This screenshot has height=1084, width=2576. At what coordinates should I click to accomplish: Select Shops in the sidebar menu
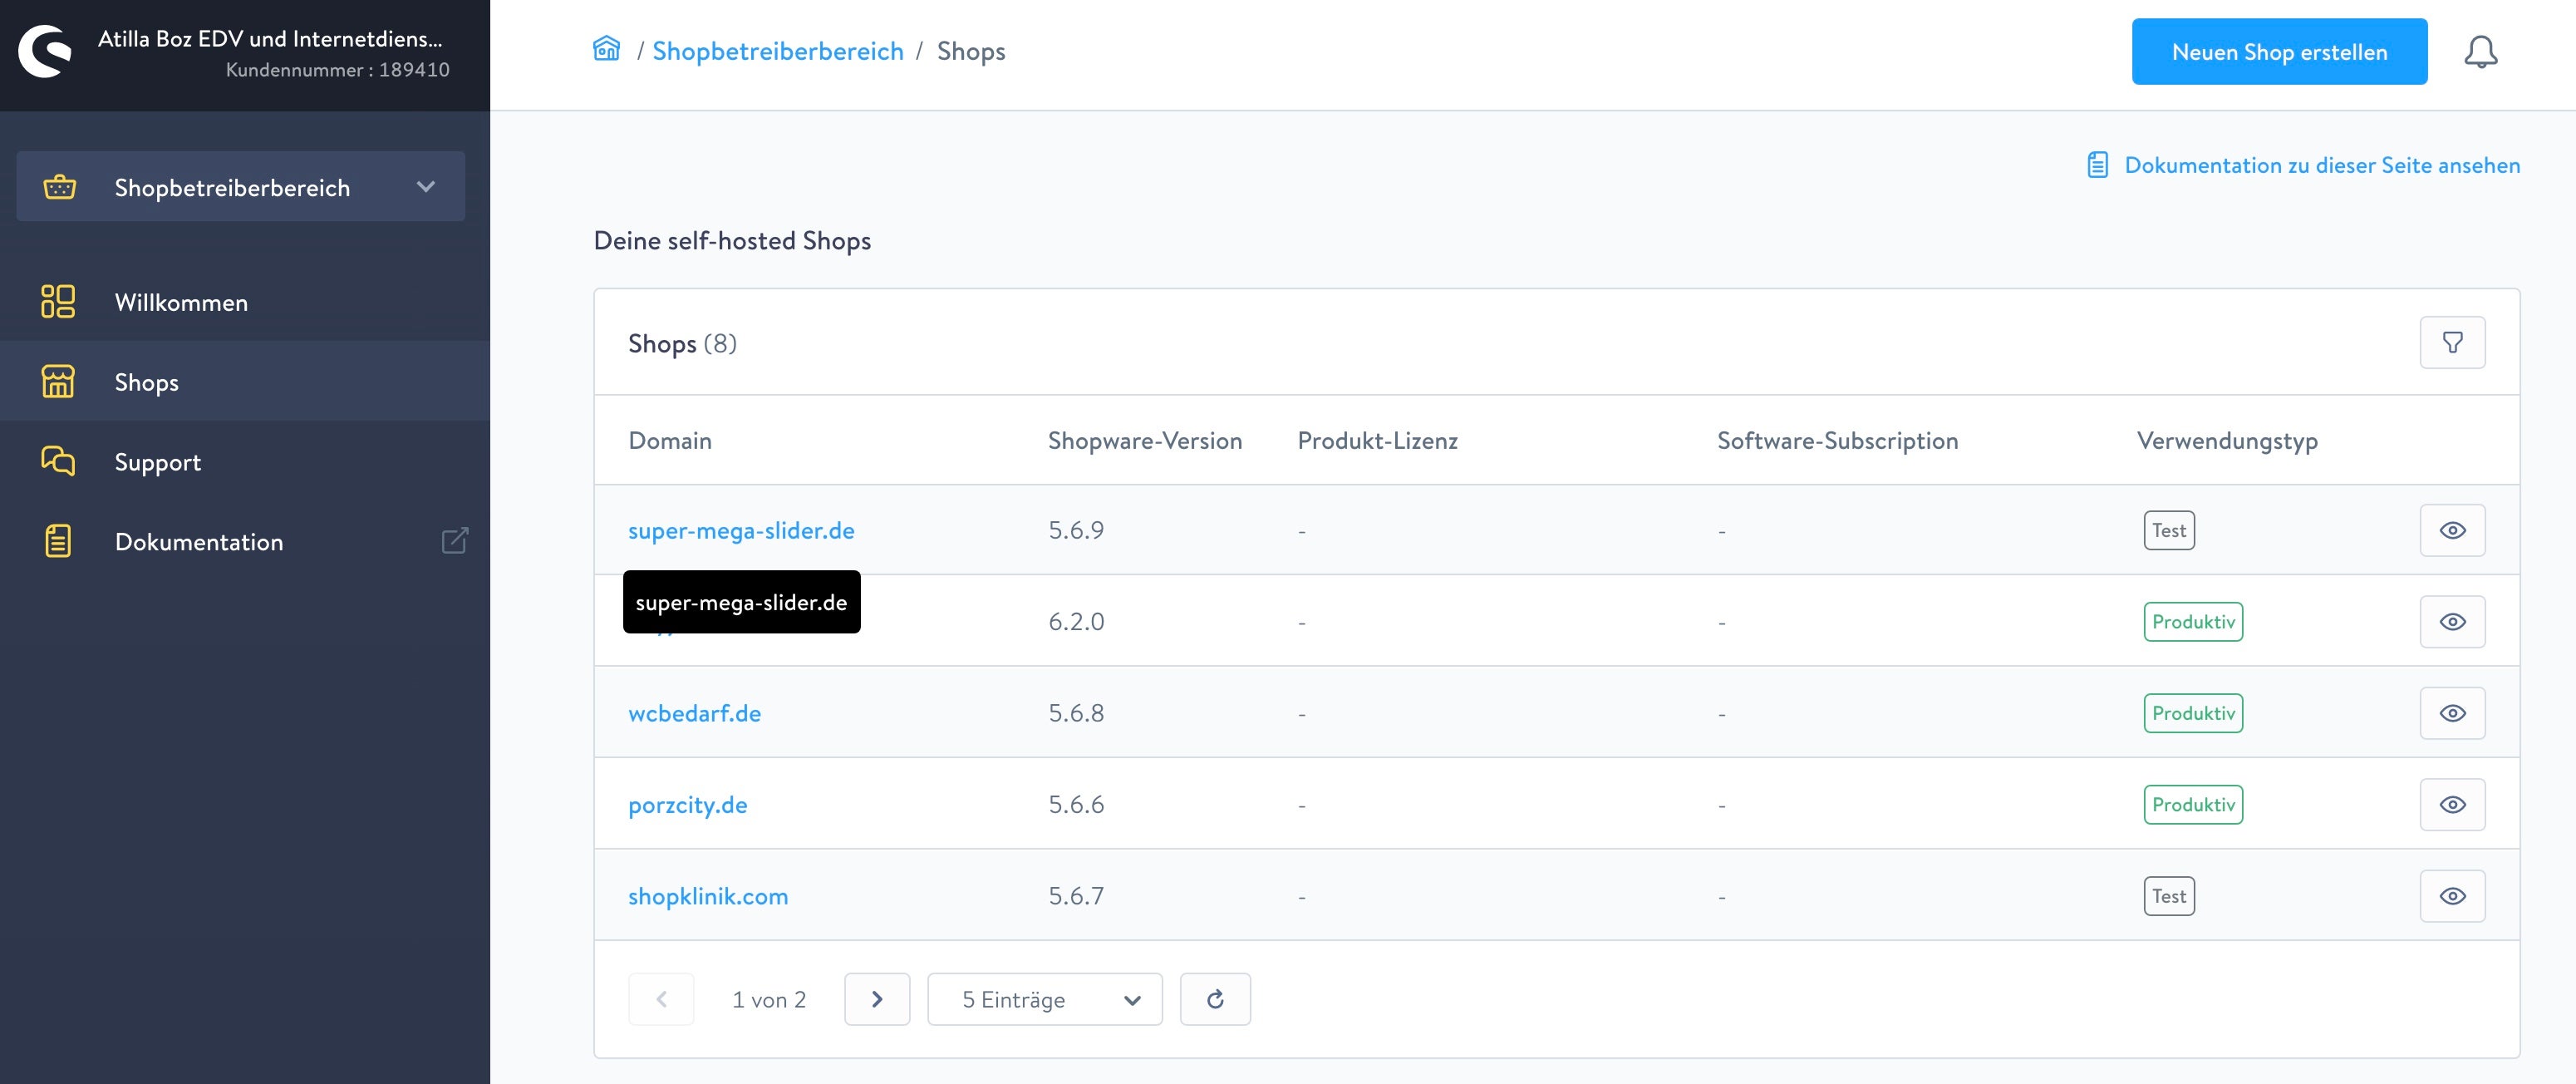pyautogui.click(x=146, y=382)
